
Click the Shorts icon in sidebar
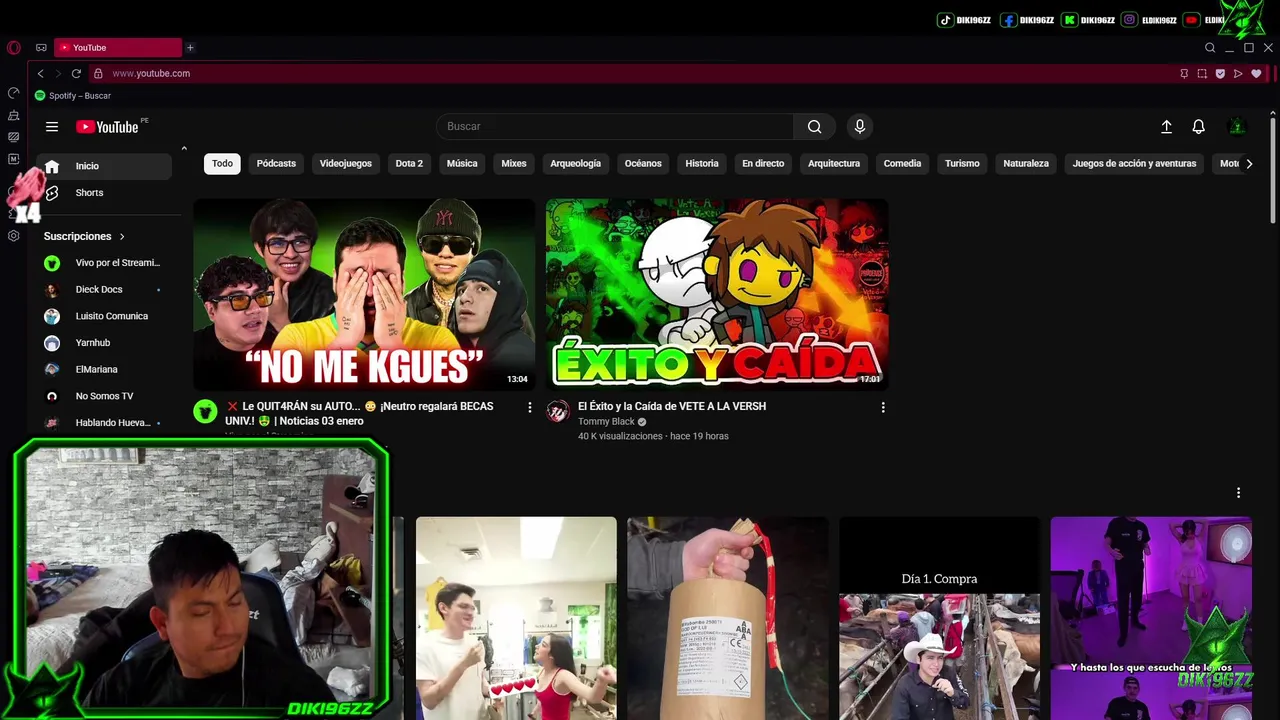tap(52, 192)
